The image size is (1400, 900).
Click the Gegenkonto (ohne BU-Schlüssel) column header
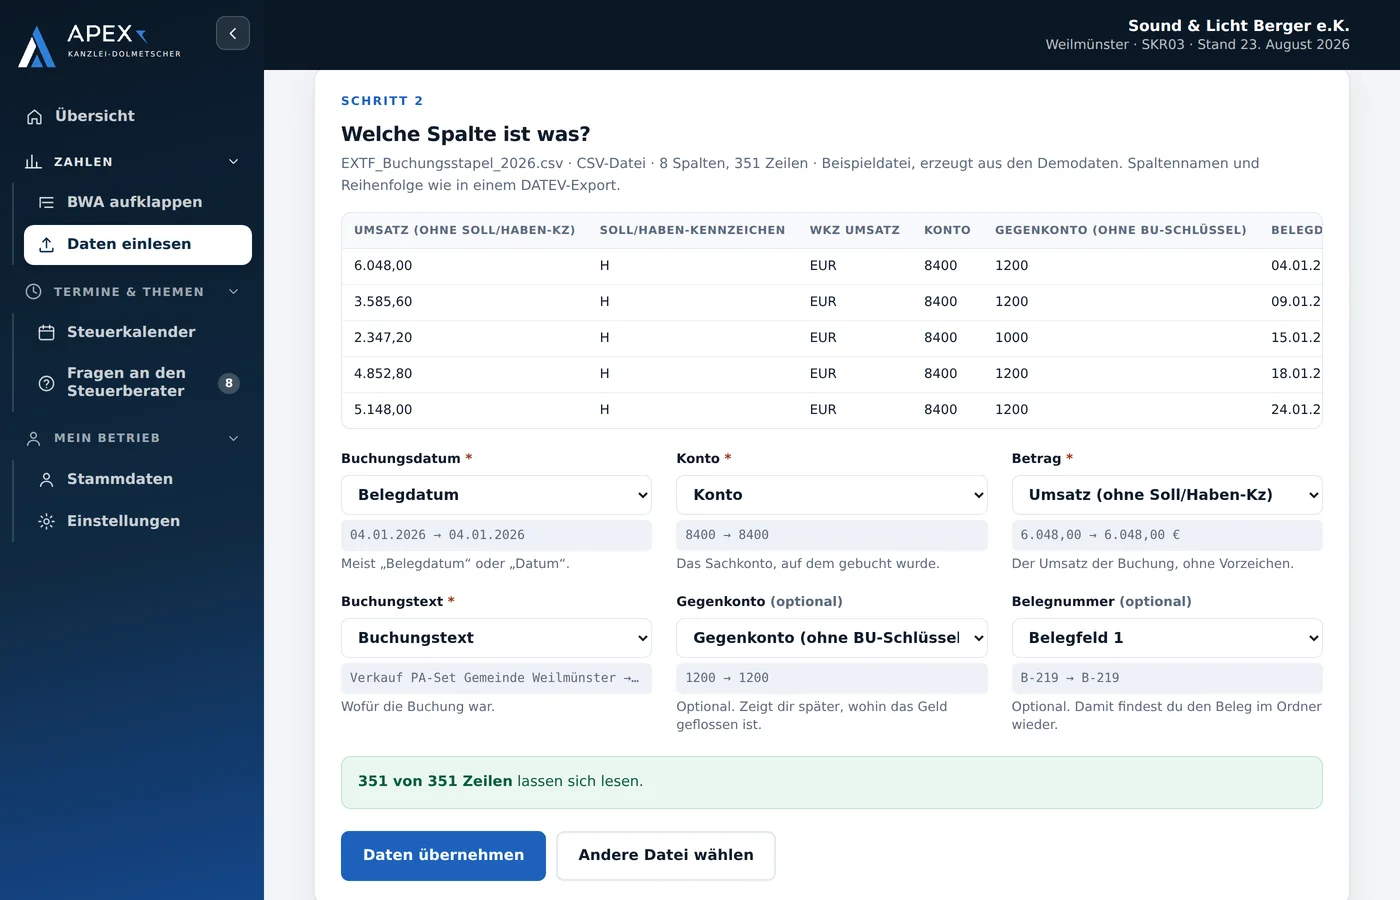1121,230
